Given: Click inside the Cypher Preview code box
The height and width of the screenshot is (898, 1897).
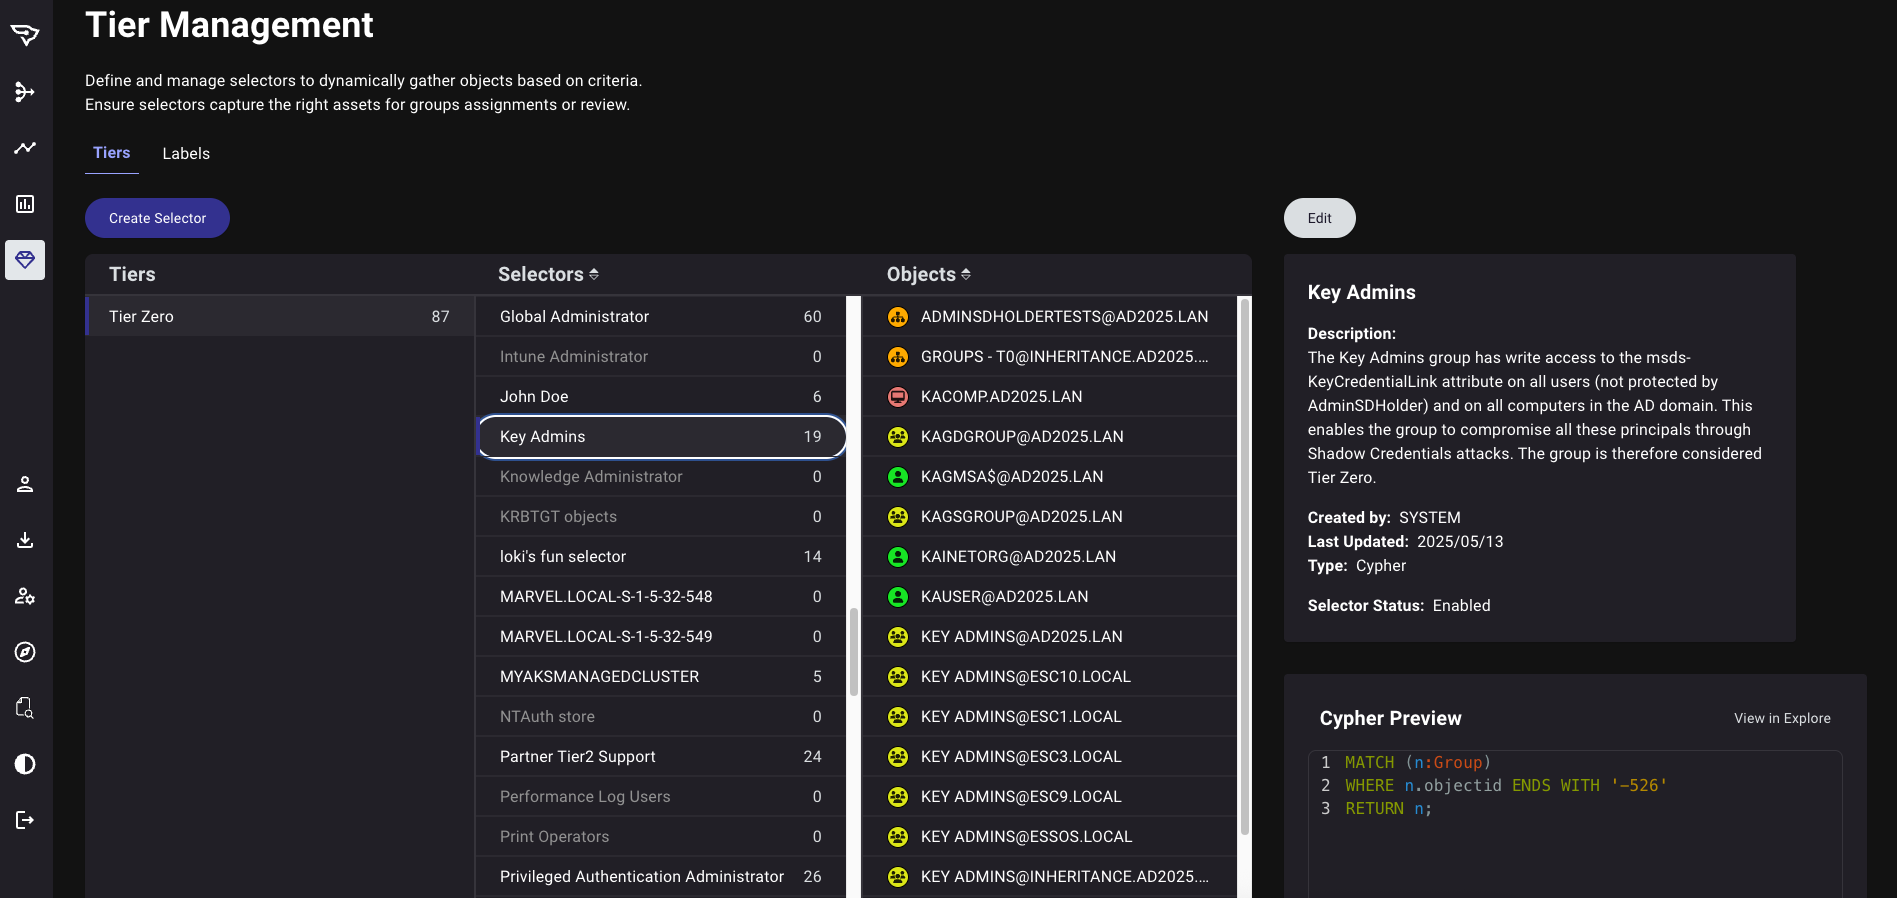Looking at the screenshot, I should pos(1575,824).
